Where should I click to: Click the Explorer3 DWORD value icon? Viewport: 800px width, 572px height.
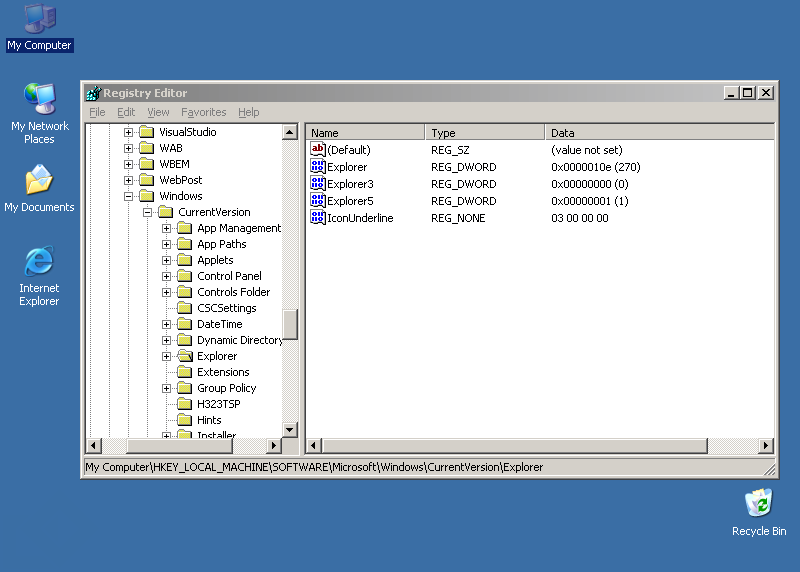click(317, 184)
